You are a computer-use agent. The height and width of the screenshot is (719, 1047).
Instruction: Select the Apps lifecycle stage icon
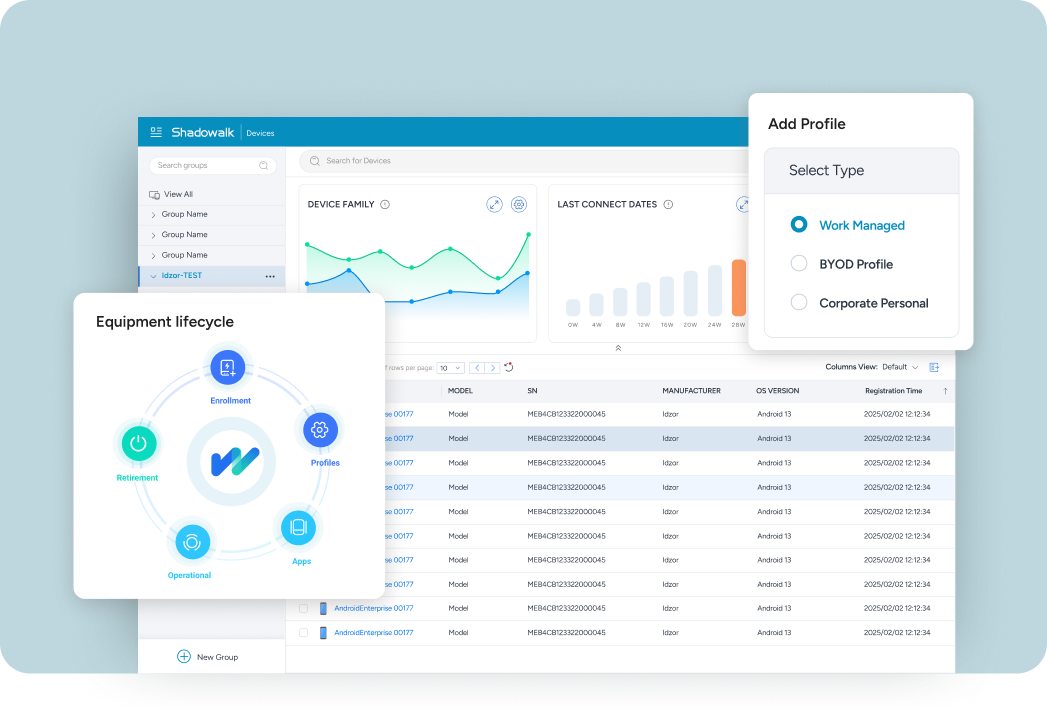(x=298, y=526)
